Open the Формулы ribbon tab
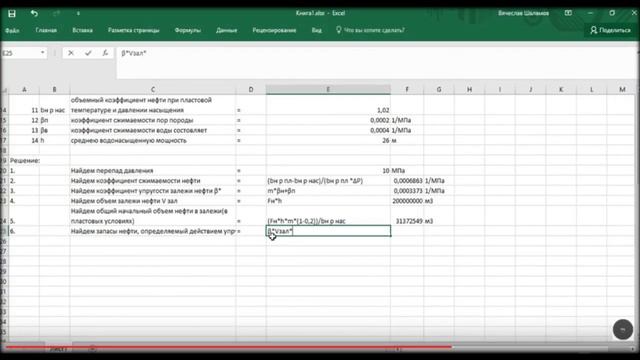The image size is (640, 360). tap(188, 30)
